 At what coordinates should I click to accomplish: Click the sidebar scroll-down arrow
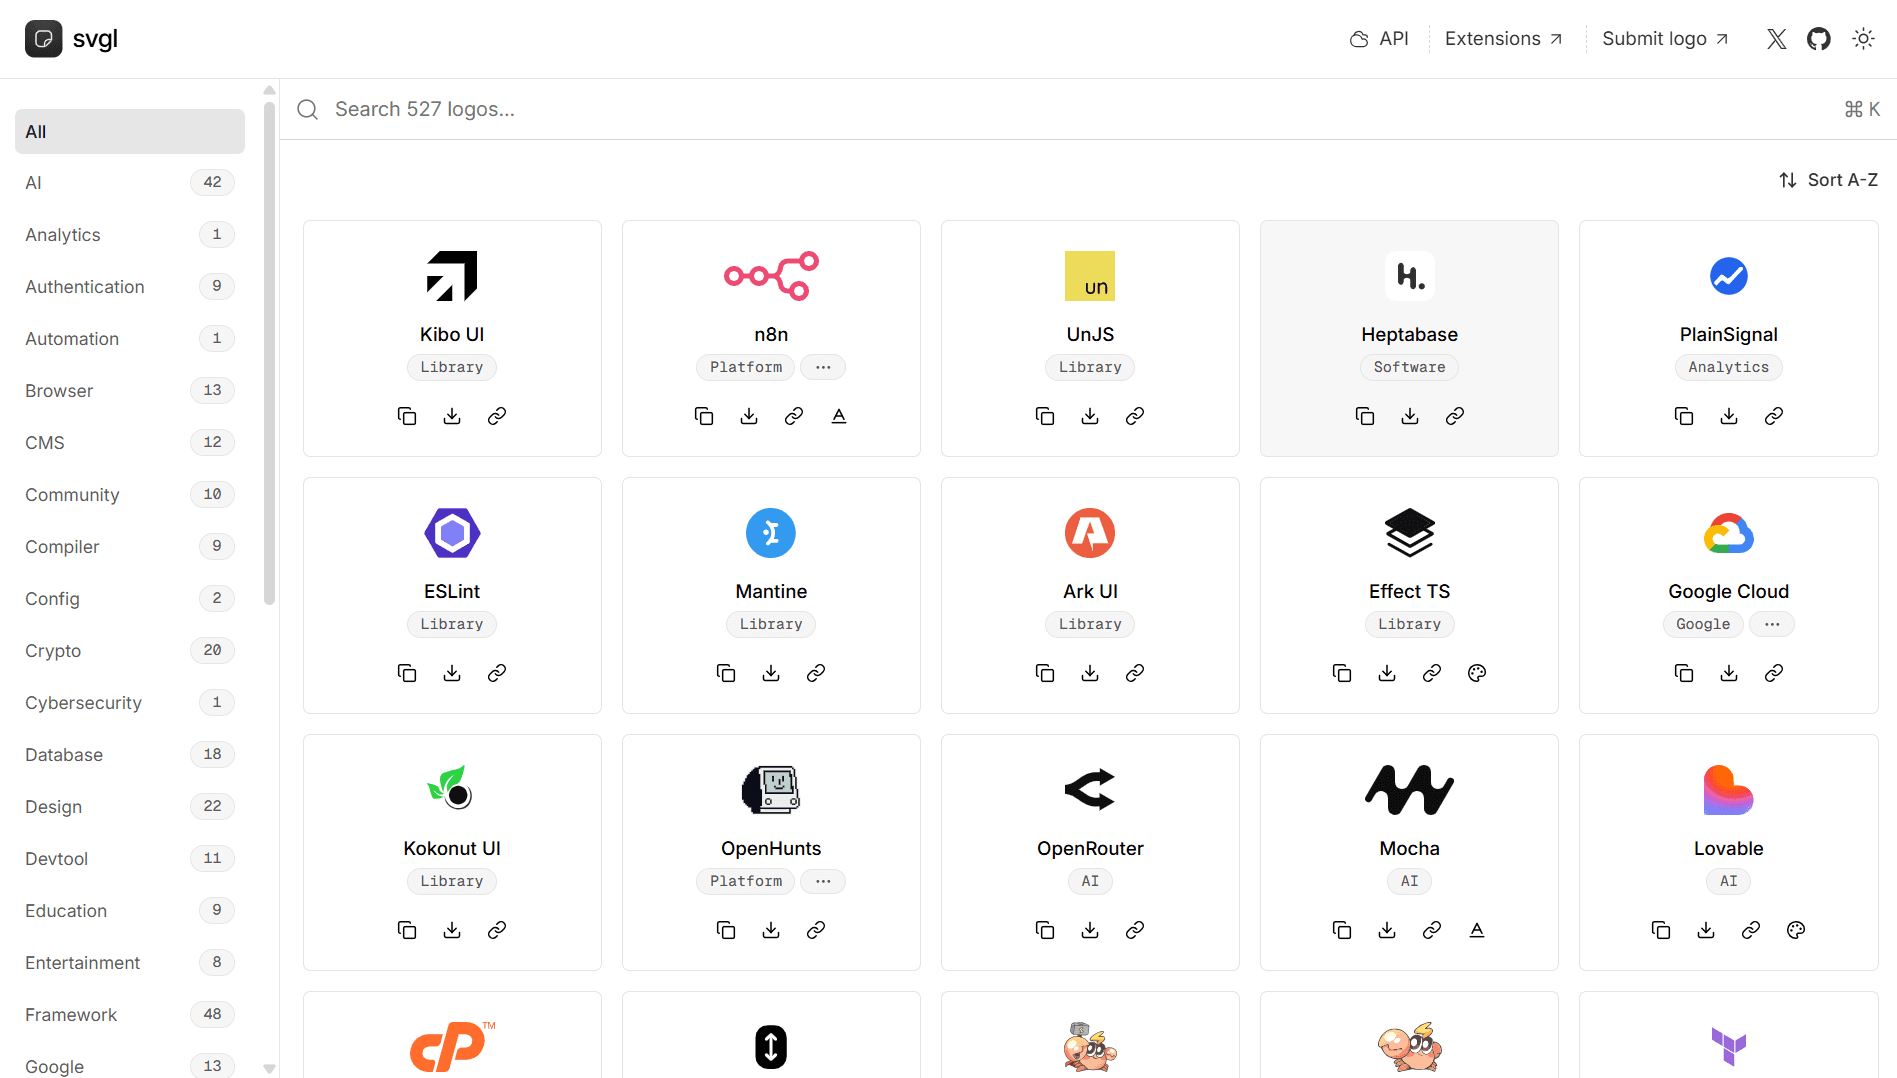(x=269, y=1068)
